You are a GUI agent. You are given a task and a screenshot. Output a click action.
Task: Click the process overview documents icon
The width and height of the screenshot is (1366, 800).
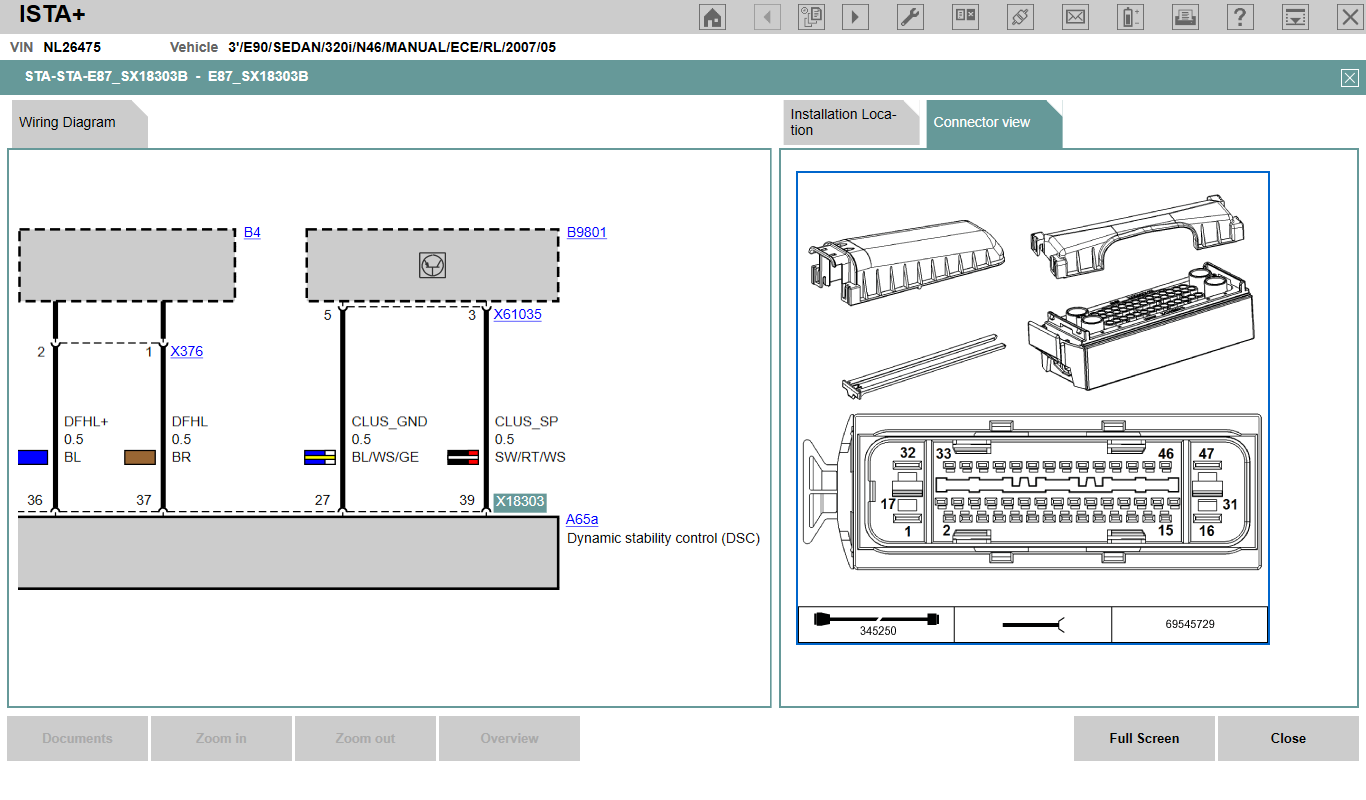coord(811,17)
